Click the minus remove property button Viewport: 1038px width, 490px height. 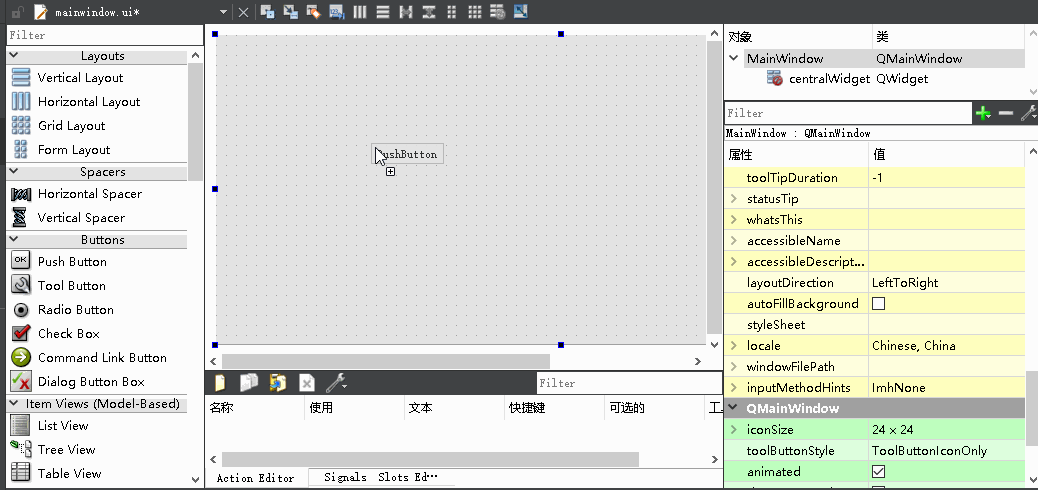point(1006,113)
